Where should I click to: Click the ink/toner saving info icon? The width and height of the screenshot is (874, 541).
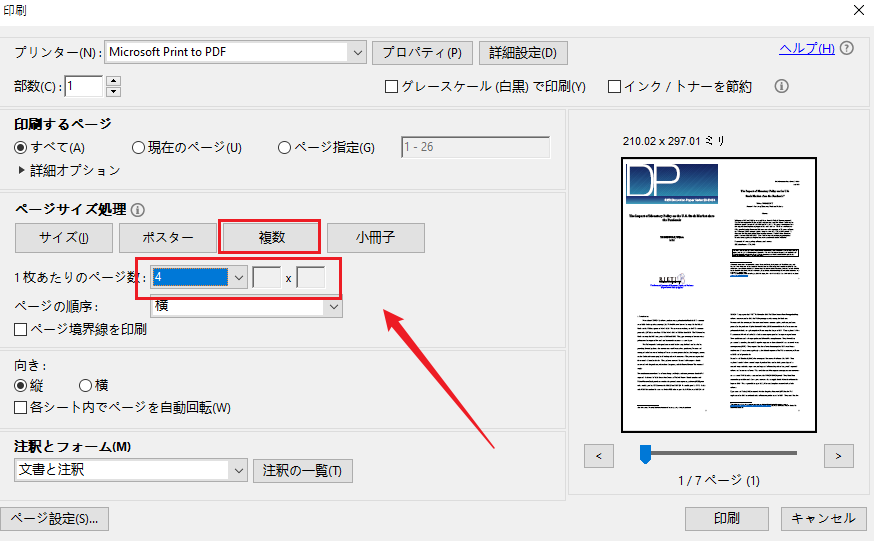pos(781,86)
